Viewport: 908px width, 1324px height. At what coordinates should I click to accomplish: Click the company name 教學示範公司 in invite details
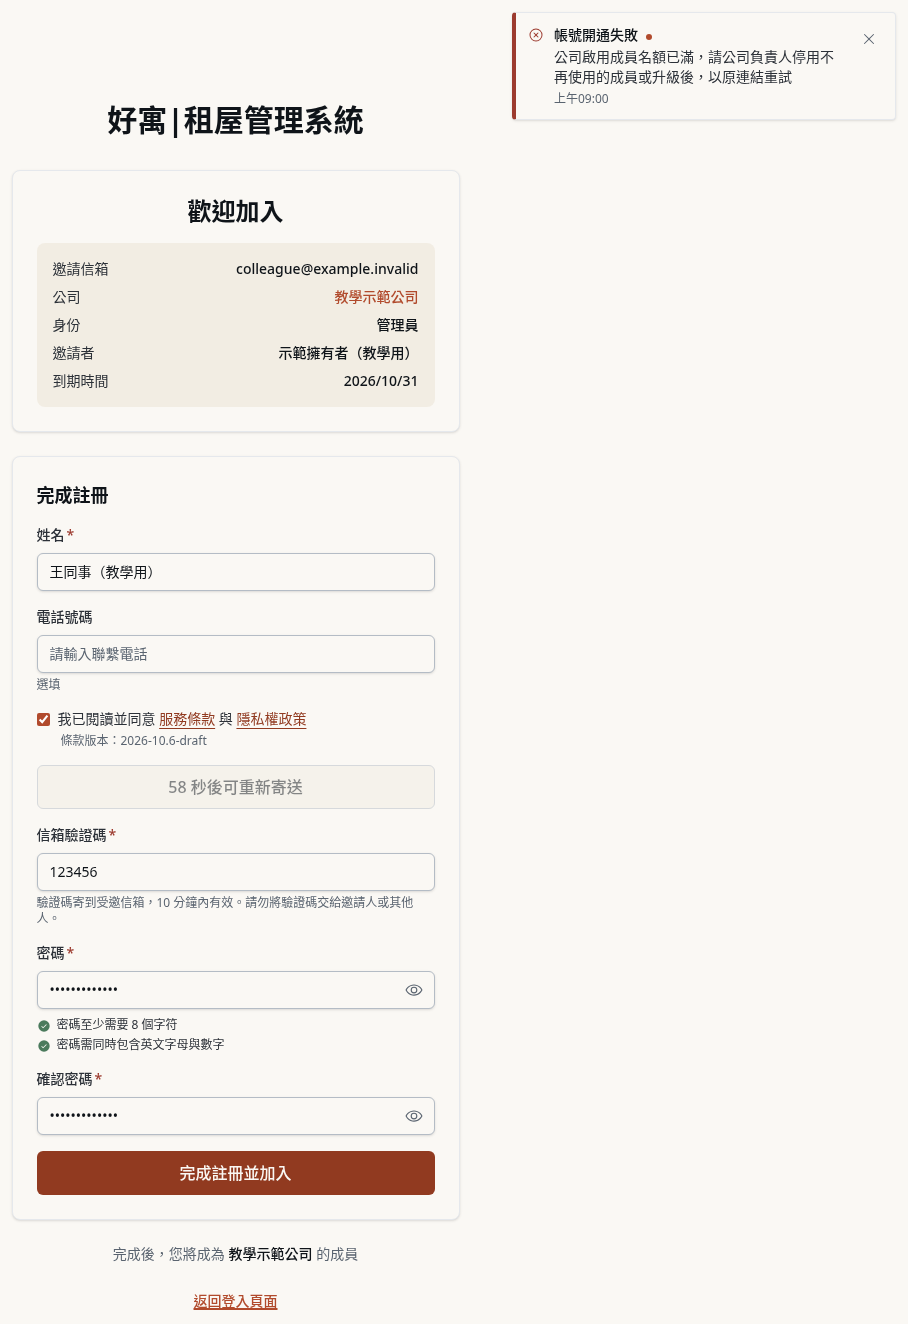(376, 297)
